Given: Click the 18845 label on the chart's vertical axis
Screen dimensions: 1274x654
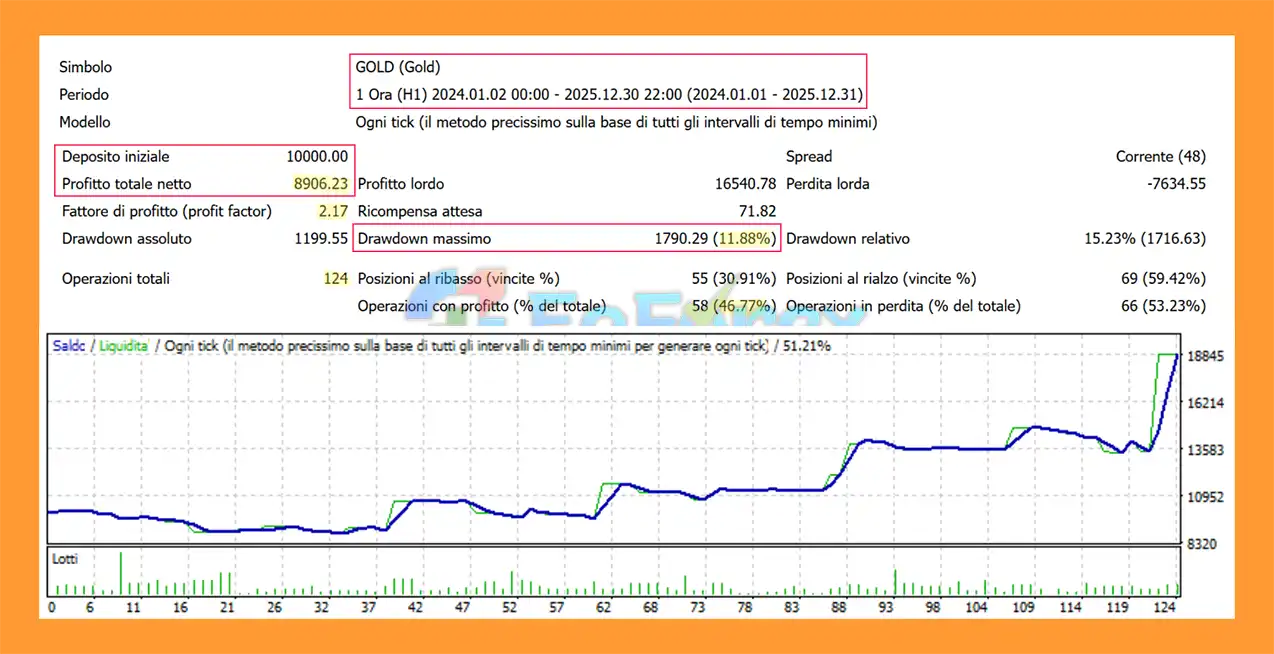Looking at the screenshot, I should [1206, 356].
